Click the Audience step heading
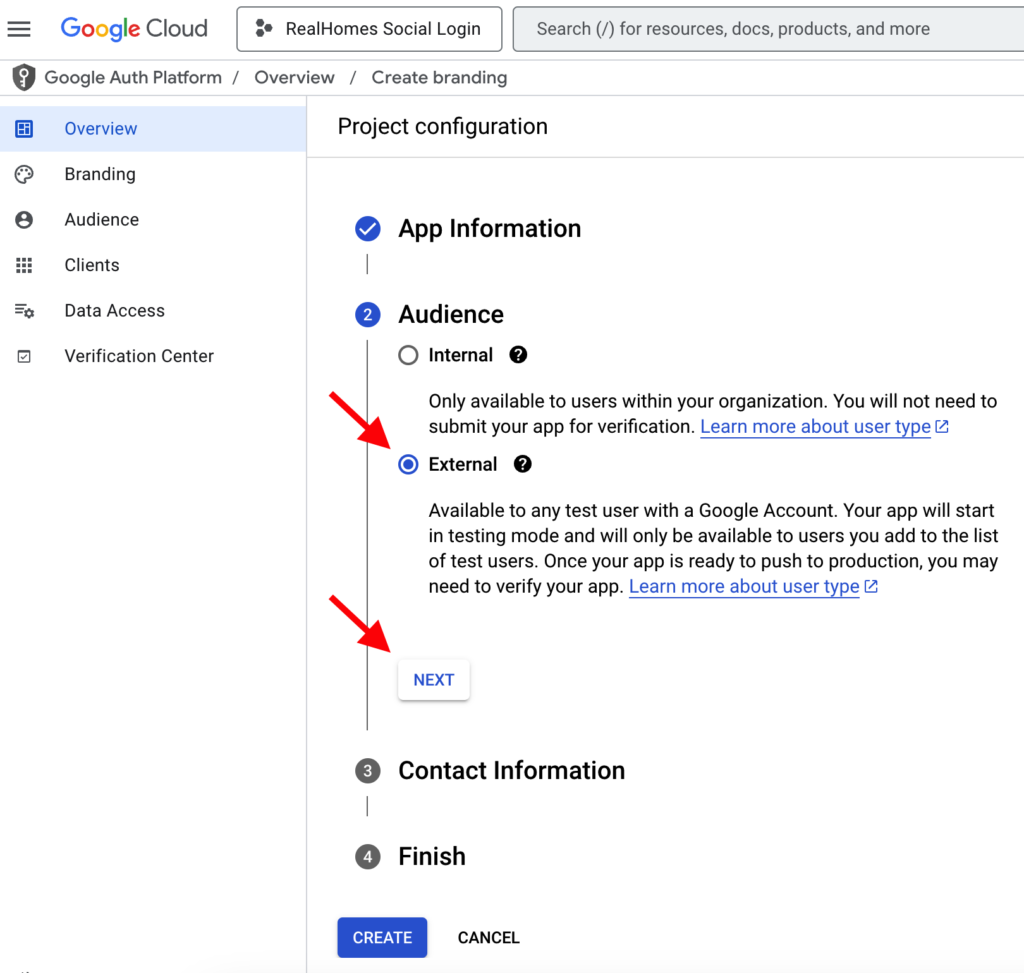 [451, 315]
